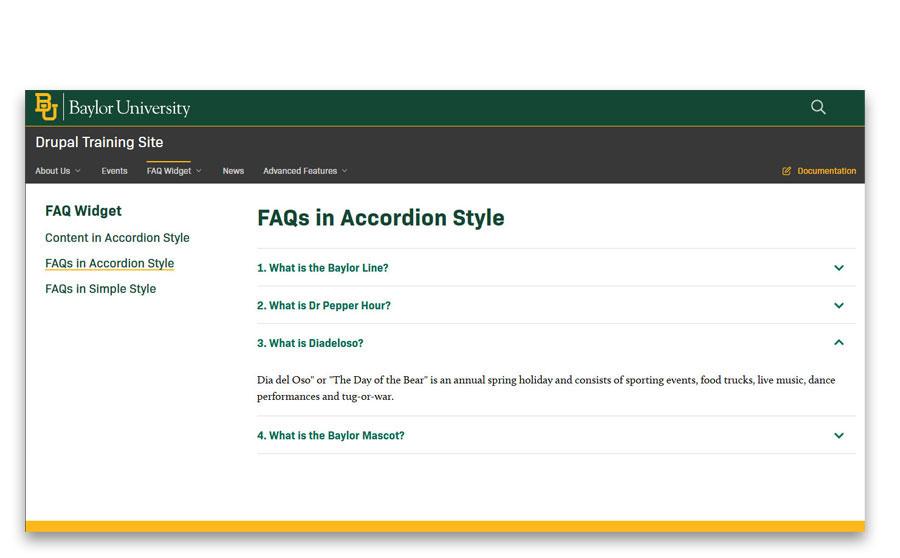Open the search magnifier icon
The image size is (900, 558).
[818, 107]
